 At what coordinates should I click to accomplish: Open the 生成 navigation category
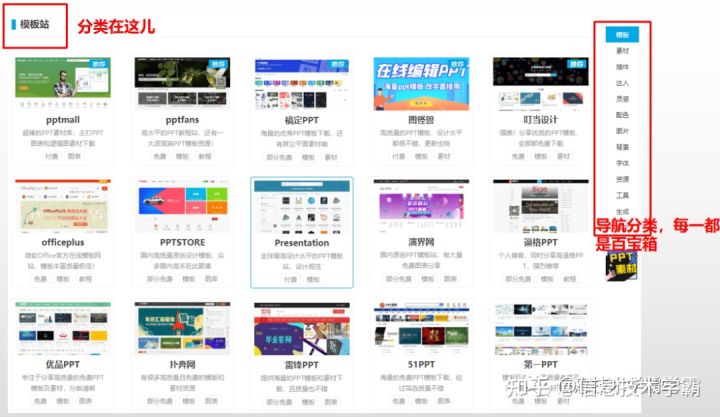point(622,211)
